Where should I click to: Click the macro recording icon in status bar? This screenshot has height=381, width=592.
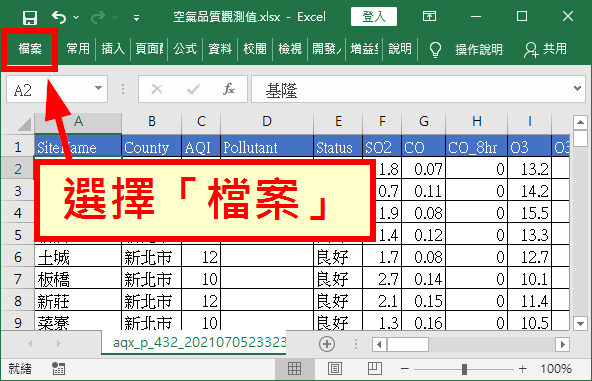pos(58,369)
